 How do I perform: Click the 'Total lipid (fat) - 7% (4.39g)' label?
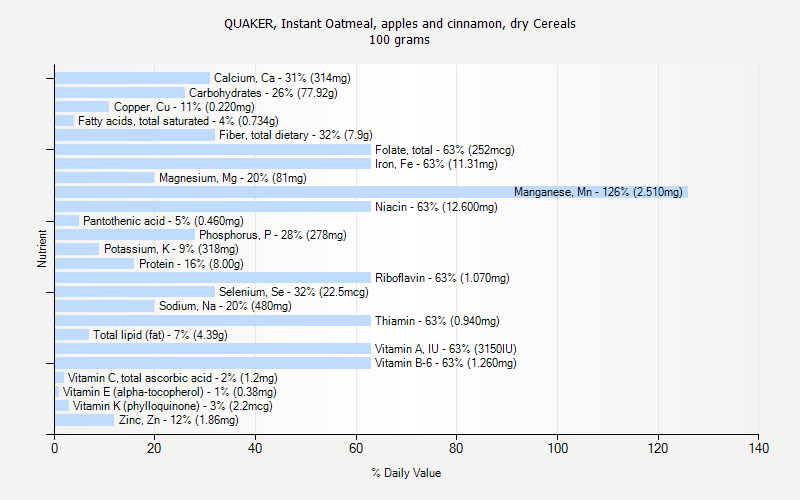click(160, 335)
